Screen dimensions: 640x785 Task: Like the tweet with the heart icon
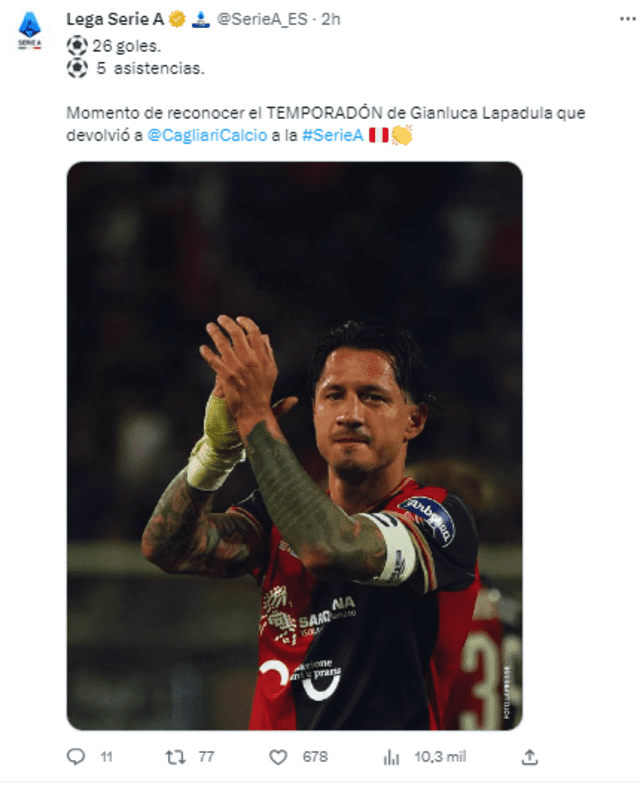coord(278,757)
